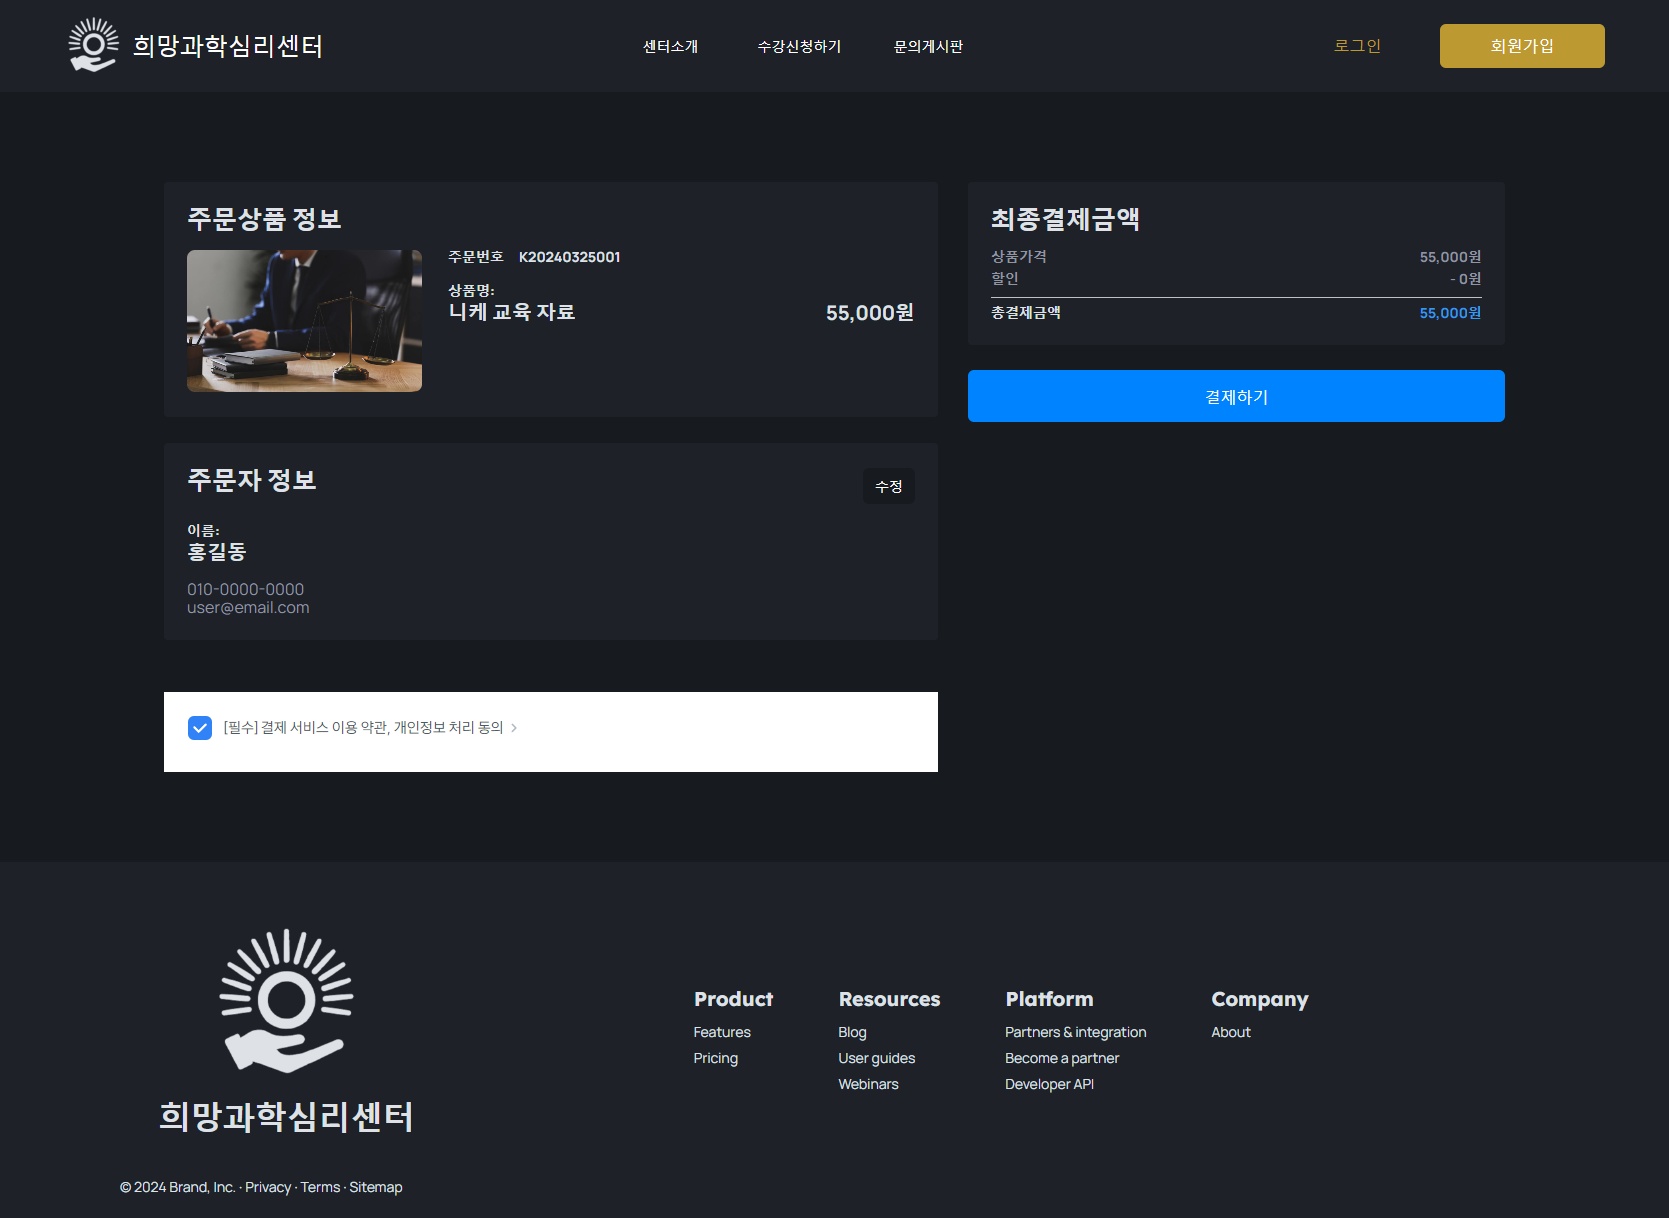Image resolution: width=1669 pixels, height=1218 pixels.
Task: Open the Webinars footer link
Action: 868,1084
